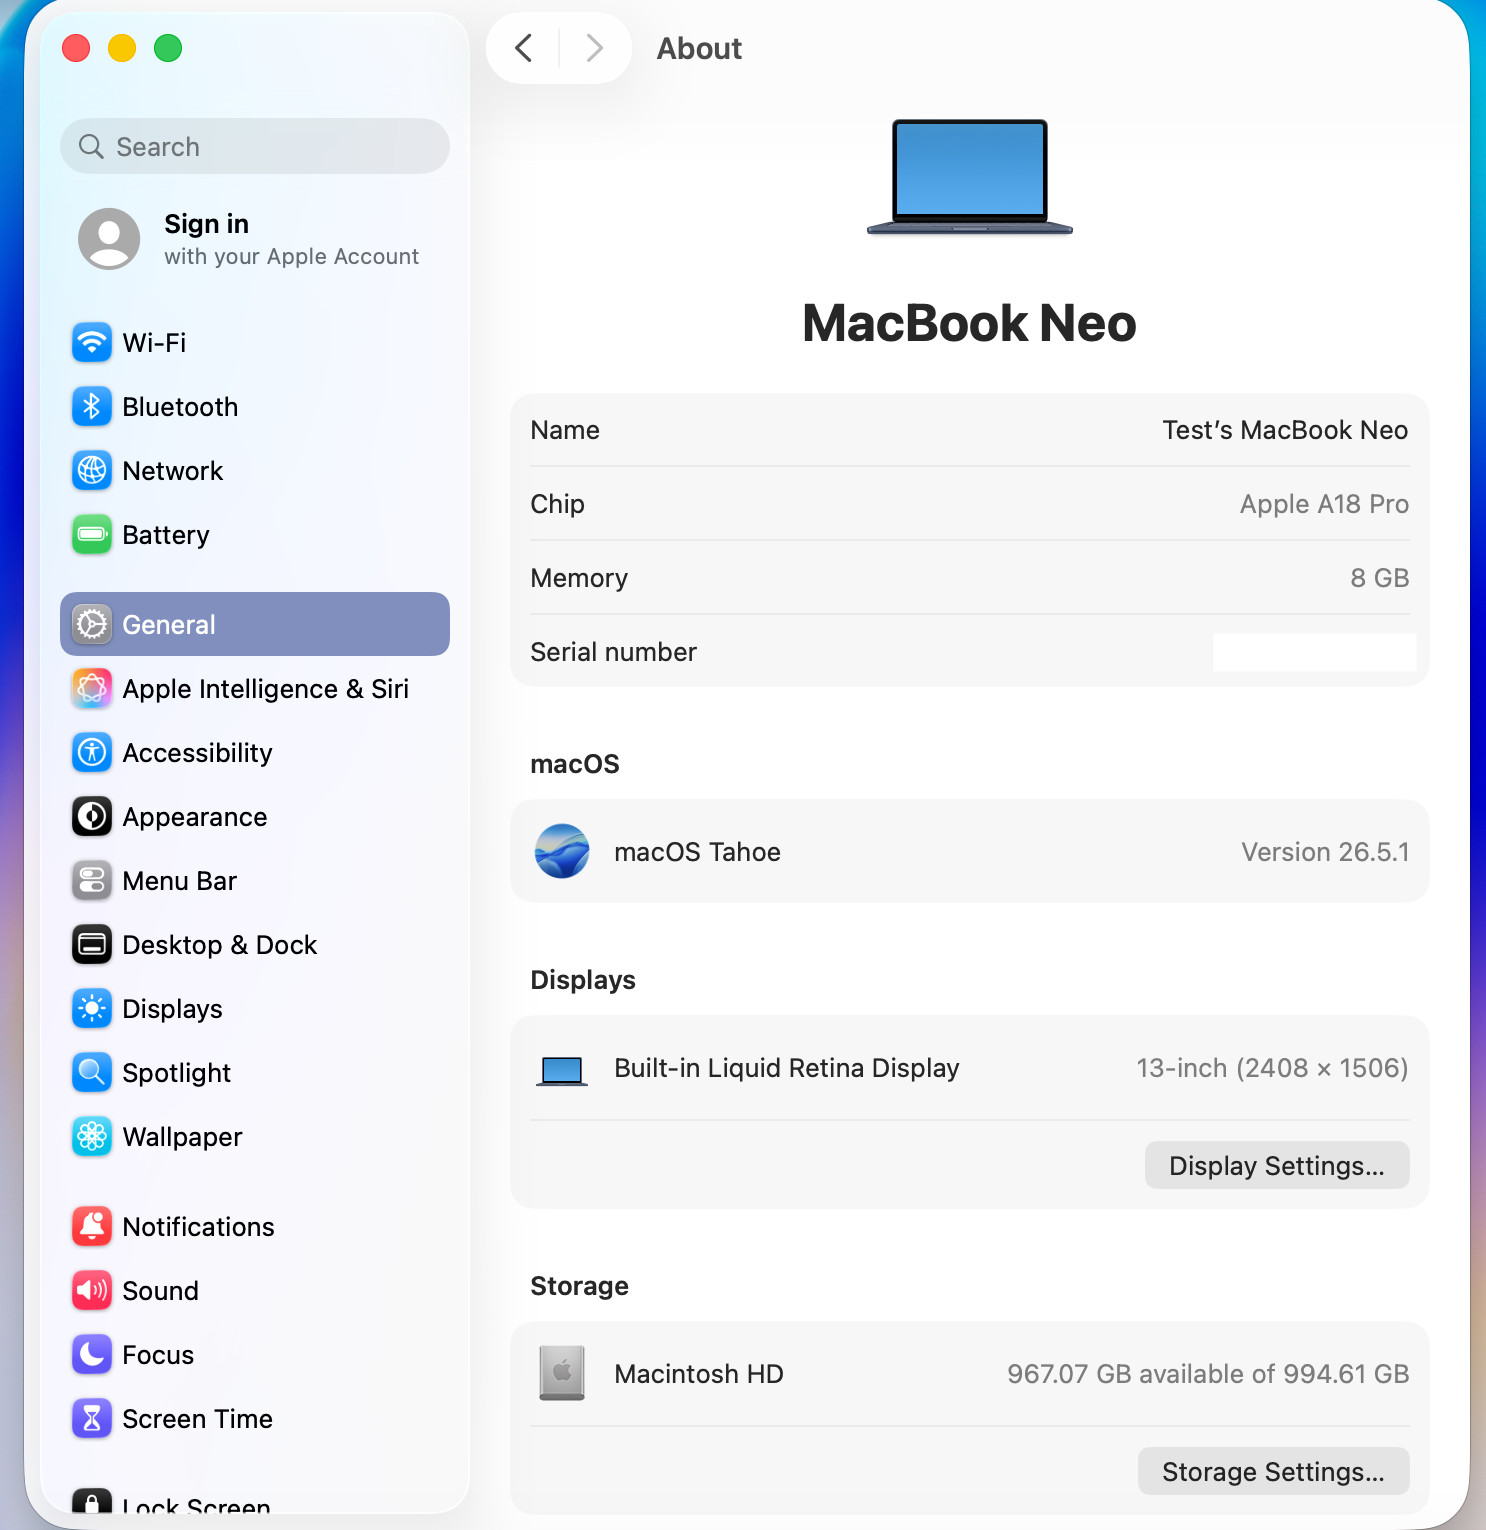
Task: Select the Wallpaper flower icon
Action: tap(92, 1136)
